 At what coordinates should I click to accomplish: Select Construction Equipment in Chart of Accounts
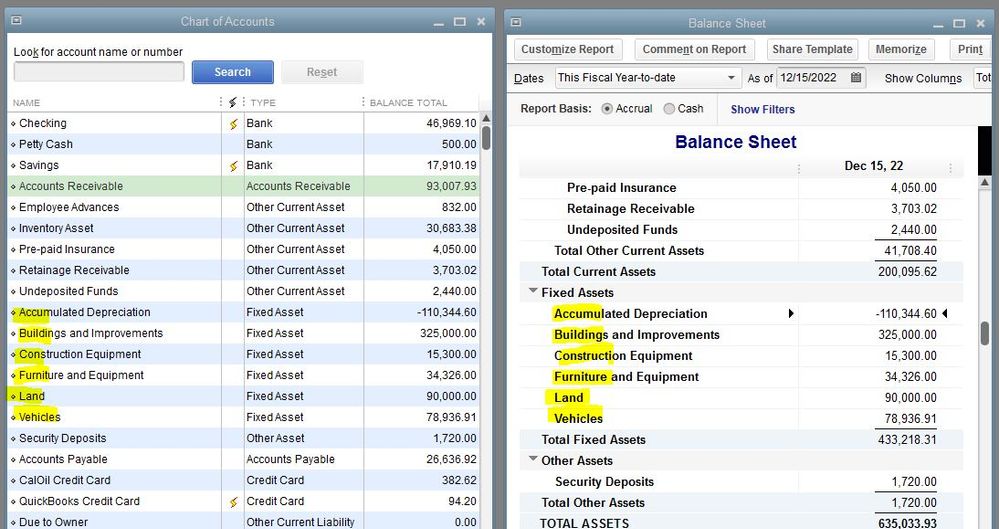[x=243, y=354]
